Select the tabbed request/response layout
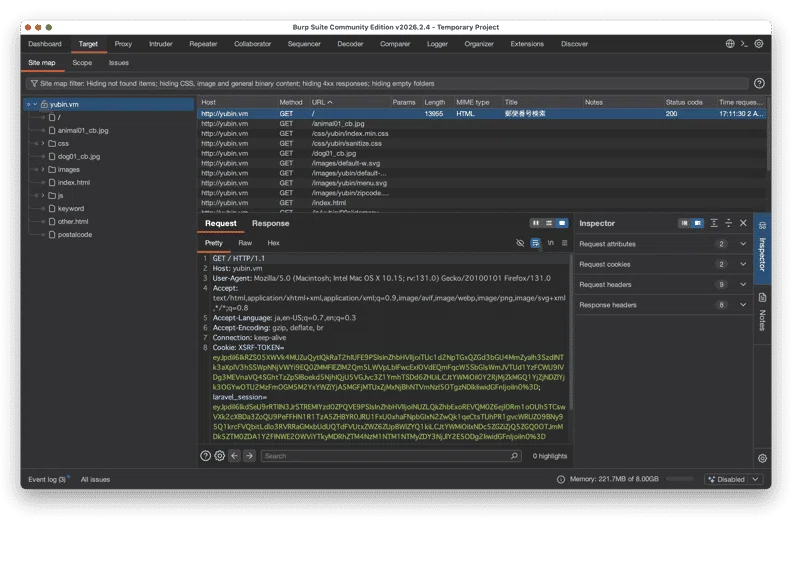This screenshot has width=792, height=580. [x=562, y=223]
